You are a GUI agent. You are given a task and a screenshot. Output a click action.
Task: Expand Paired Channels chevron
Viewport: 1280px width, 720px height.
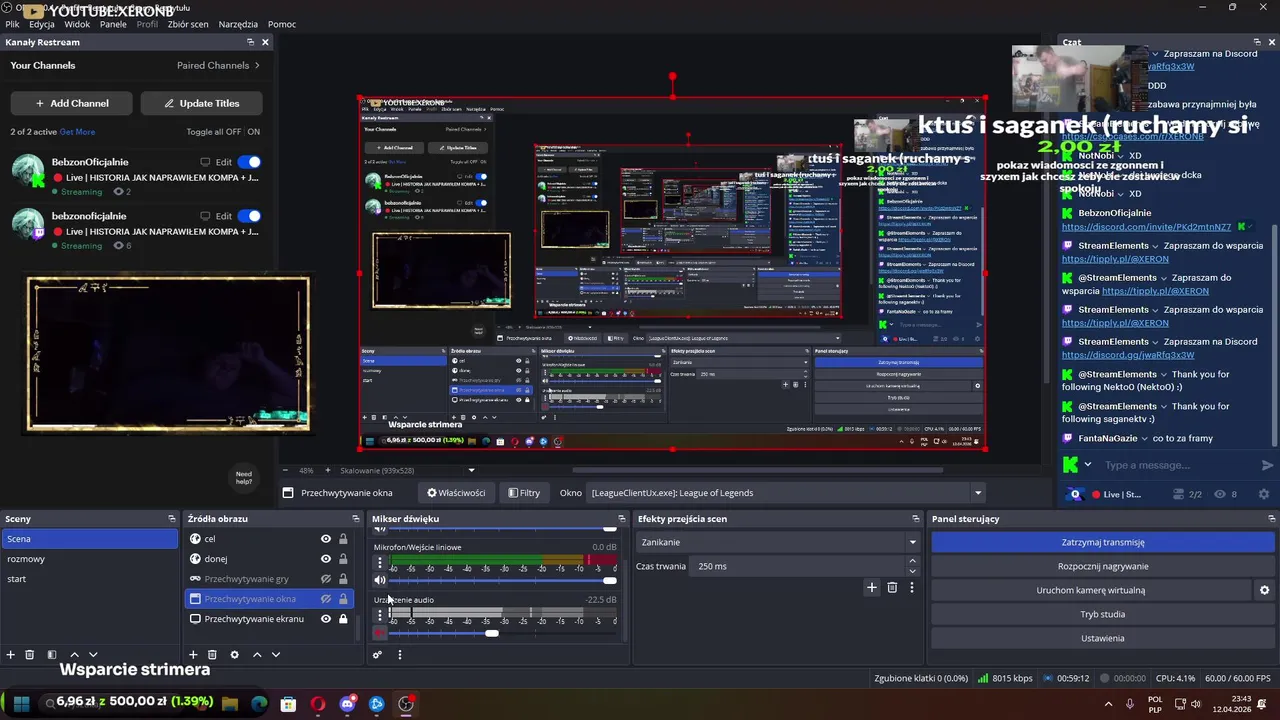tap(257, 65)
